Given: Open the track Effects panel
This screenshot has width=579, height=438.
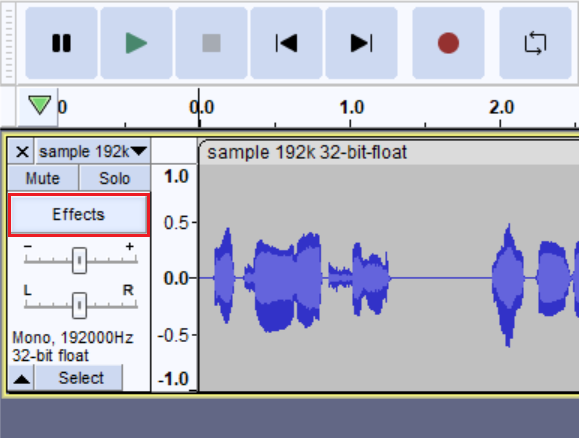Looking at the screenshot, I should point(79,215).
